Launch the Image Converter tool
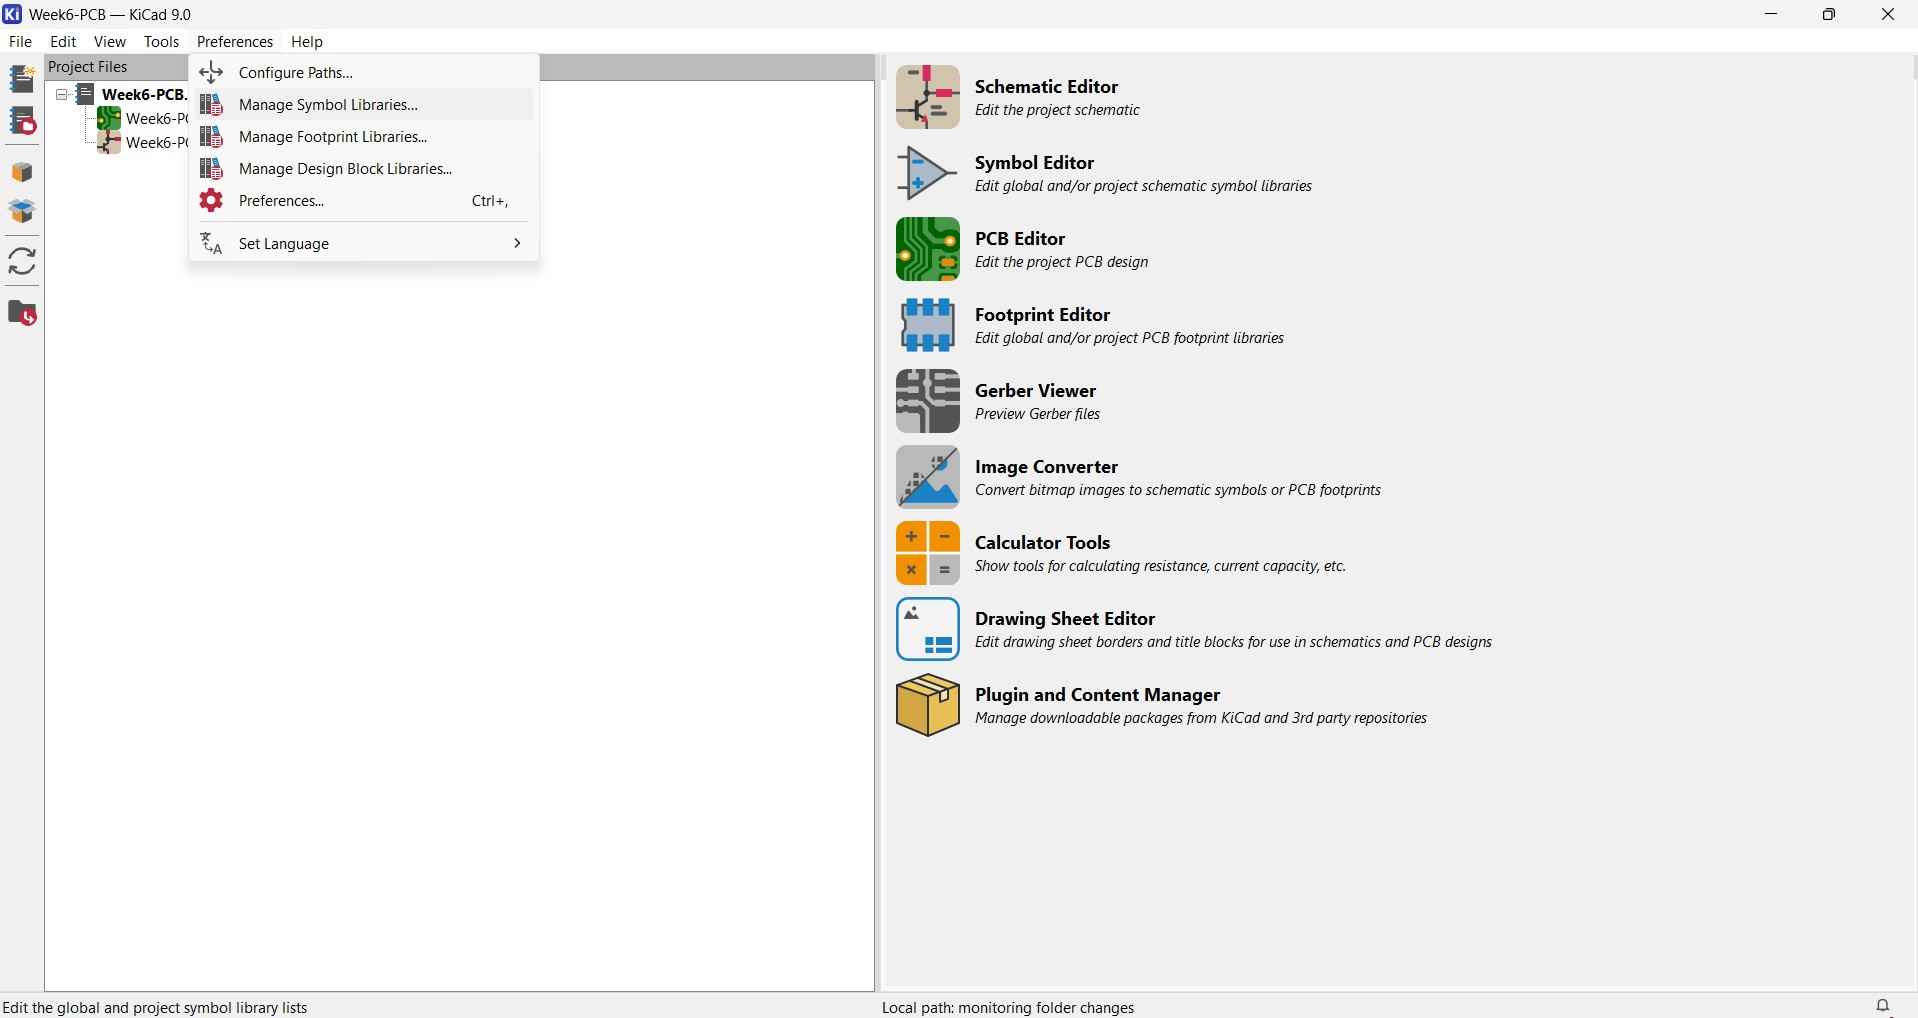The image size is (1918, 1018). tap(1046, 477)
